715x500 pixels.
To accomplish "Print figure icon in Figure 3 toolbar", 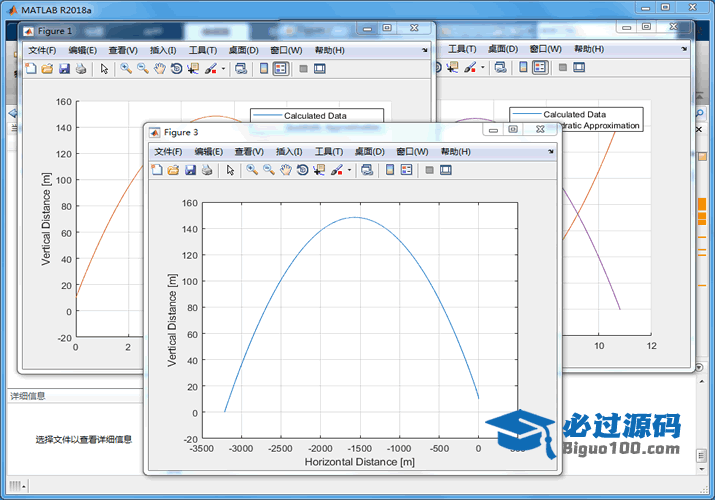I will click(x=207, y=170).
